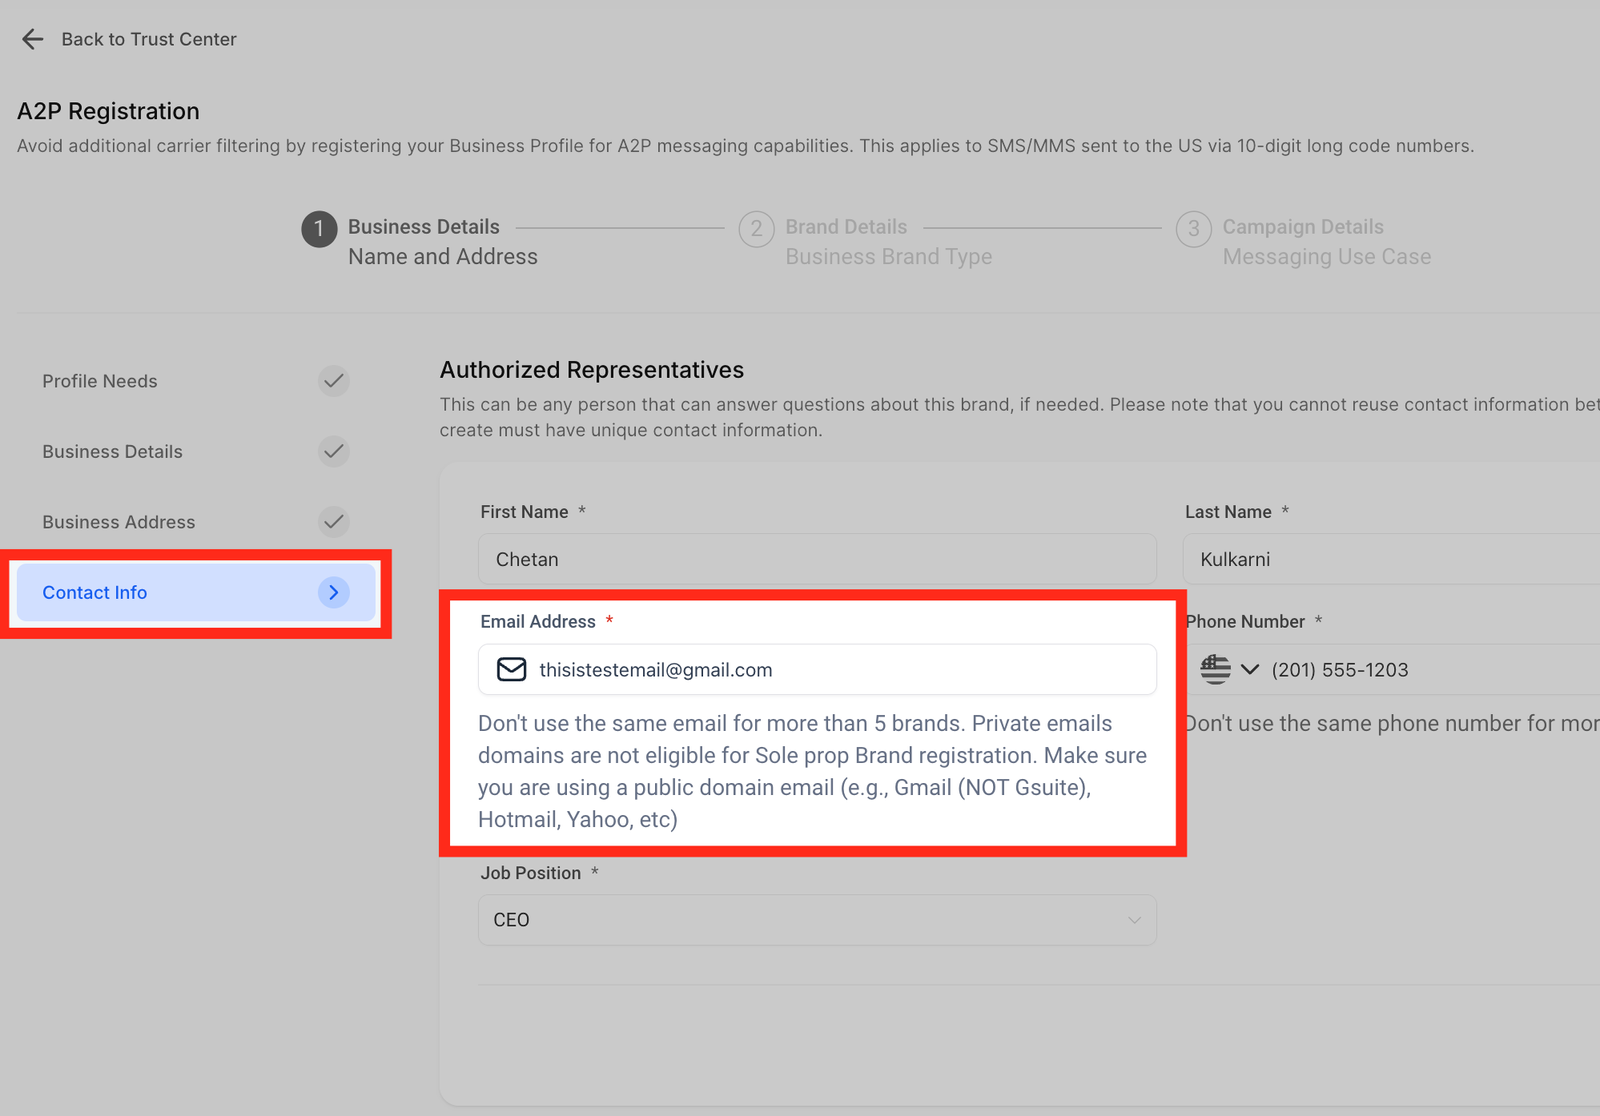Click the Profile Needs checkmark icon
The height and width of the screenshot is (1116, 1600).
point(333,381)
